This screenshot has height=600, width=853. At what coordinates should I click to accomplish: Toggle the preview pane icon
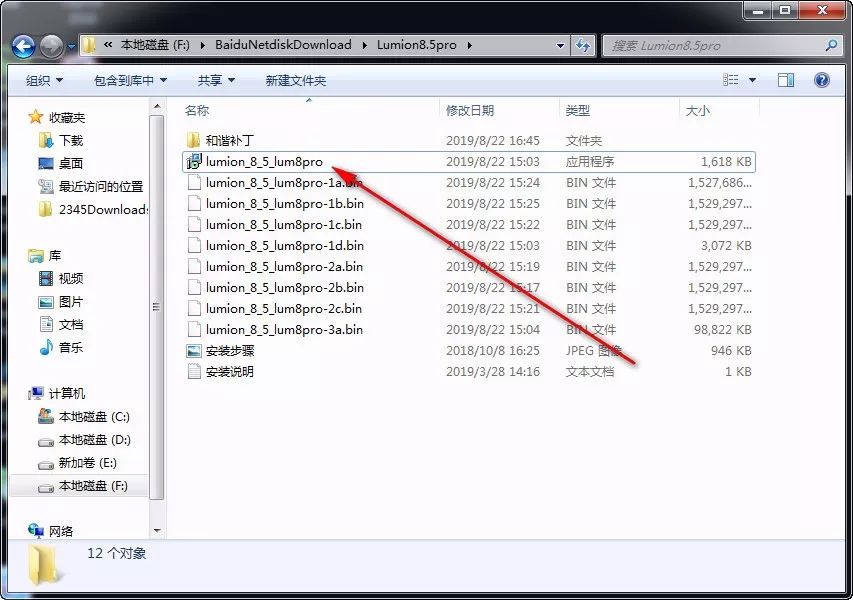point(786,80)
